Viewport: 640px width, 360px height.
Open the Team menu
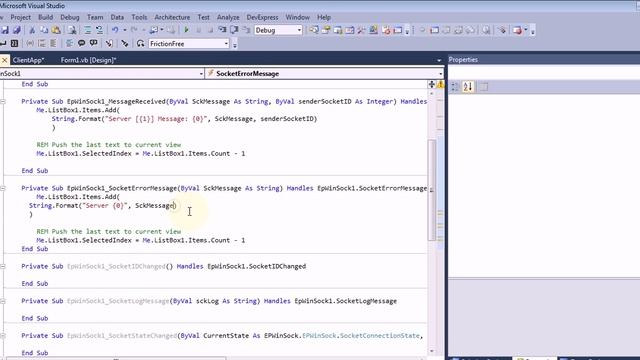[x=95, y=18]
